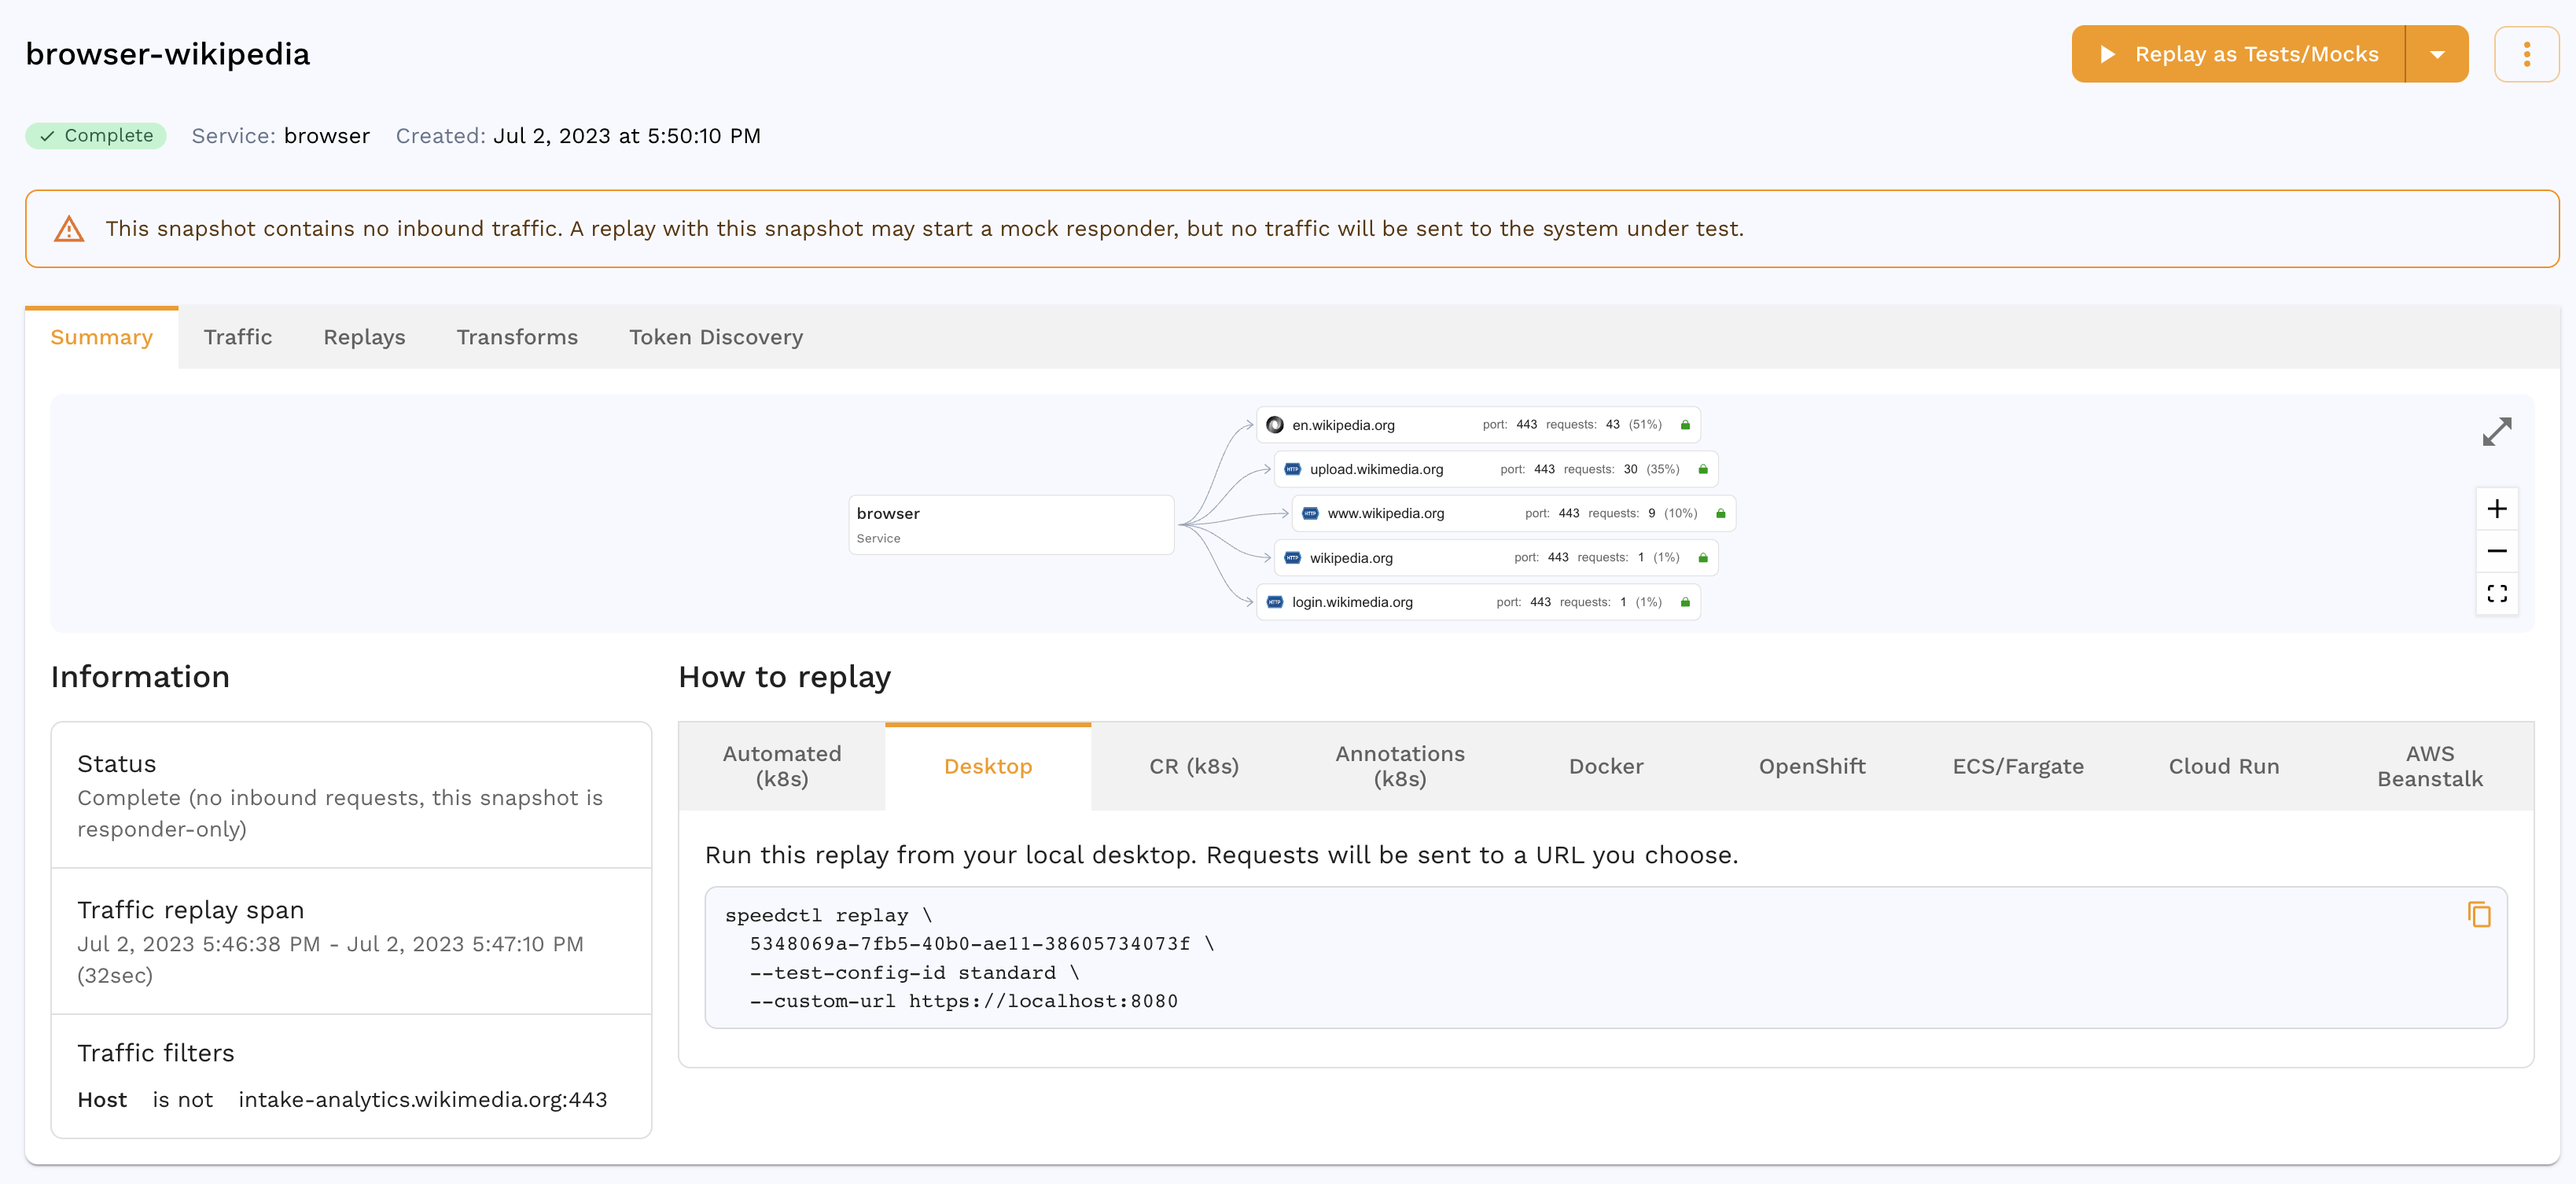Select the CR (k8s) replay tab

(1194, 766)
